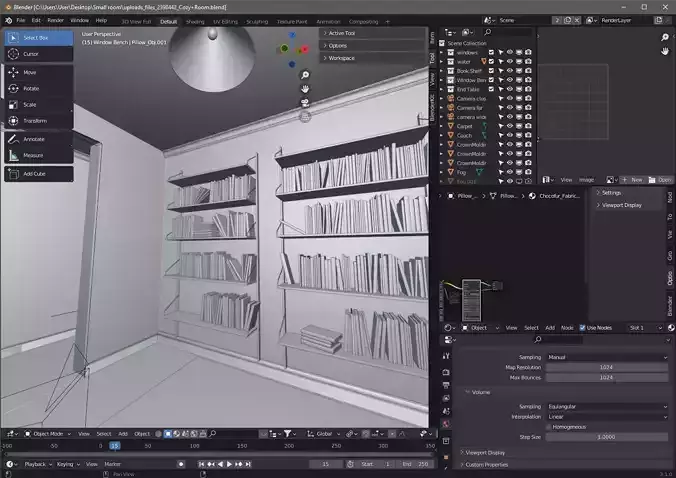
Task: Toggle the Use Nodes checkbox
Action: (x=582, y=328)
